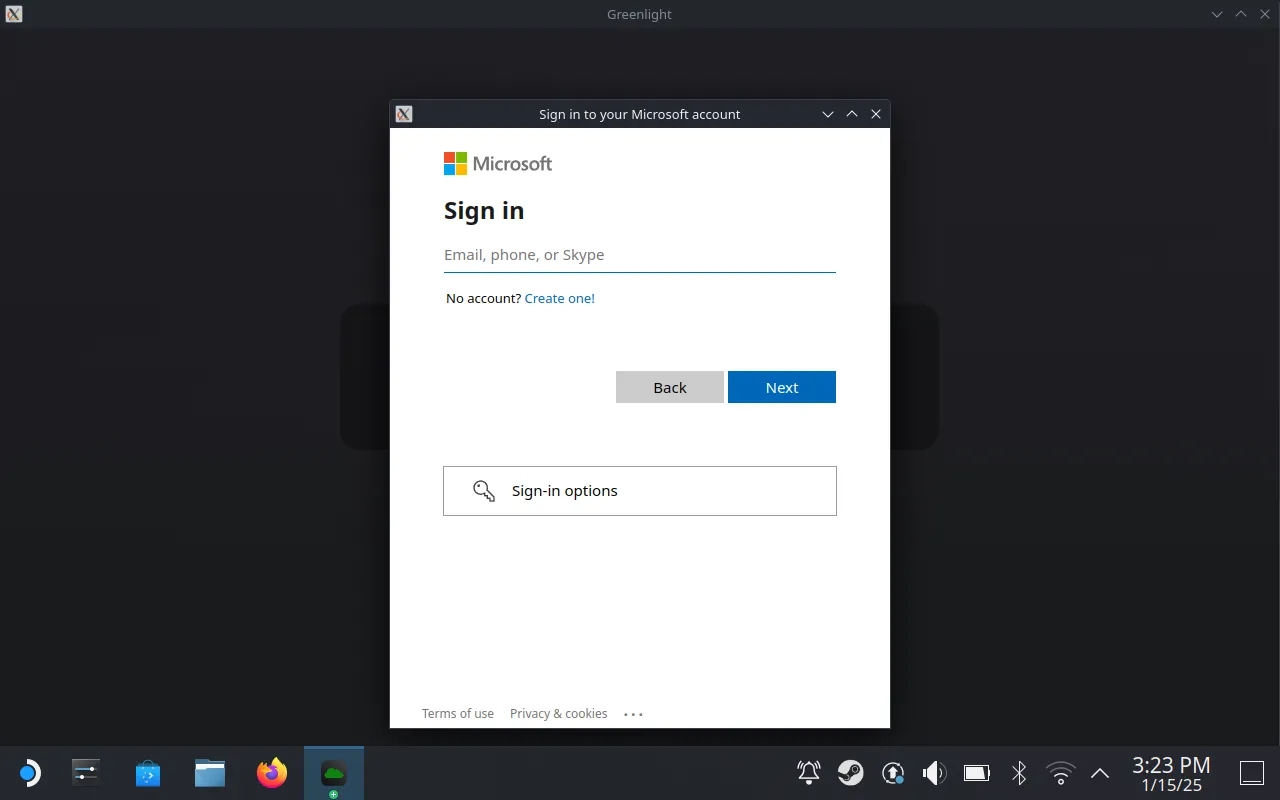Select the key icon next to Sign-in options

pyautogui.click(x=483, y=490)
